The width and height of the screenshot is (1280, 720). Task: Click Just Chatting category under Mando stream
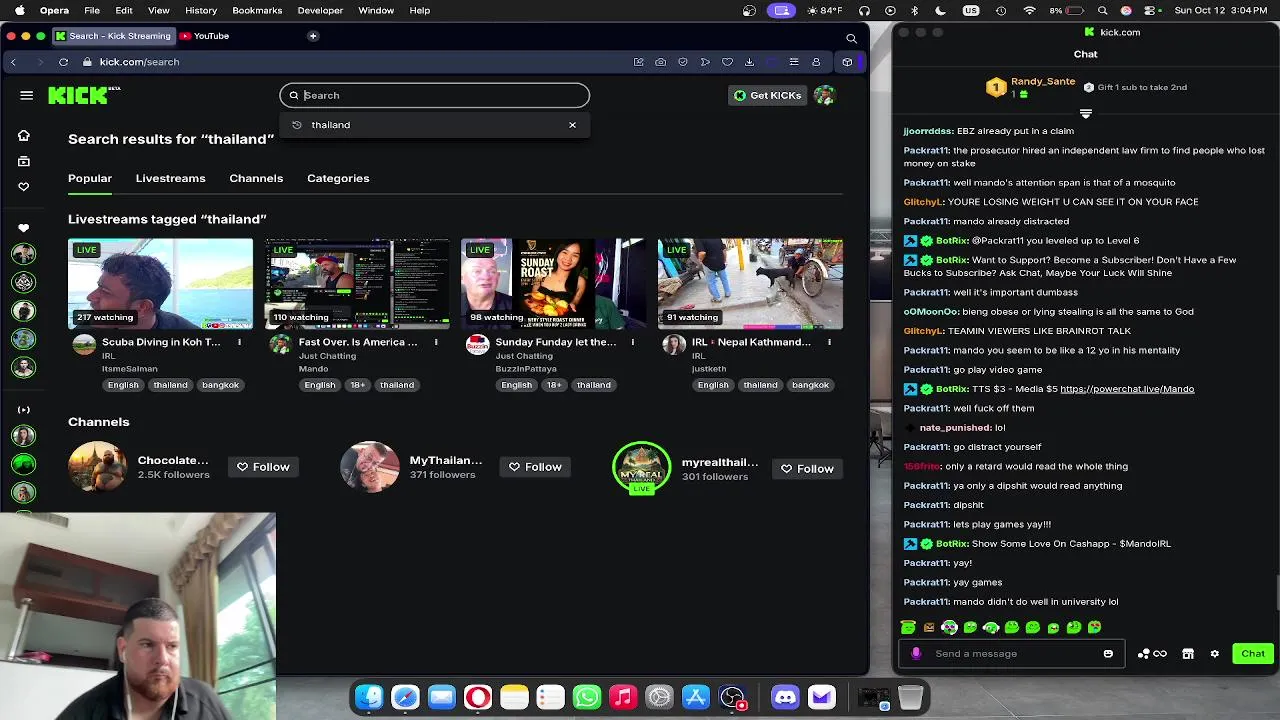(x=326, y=356)
